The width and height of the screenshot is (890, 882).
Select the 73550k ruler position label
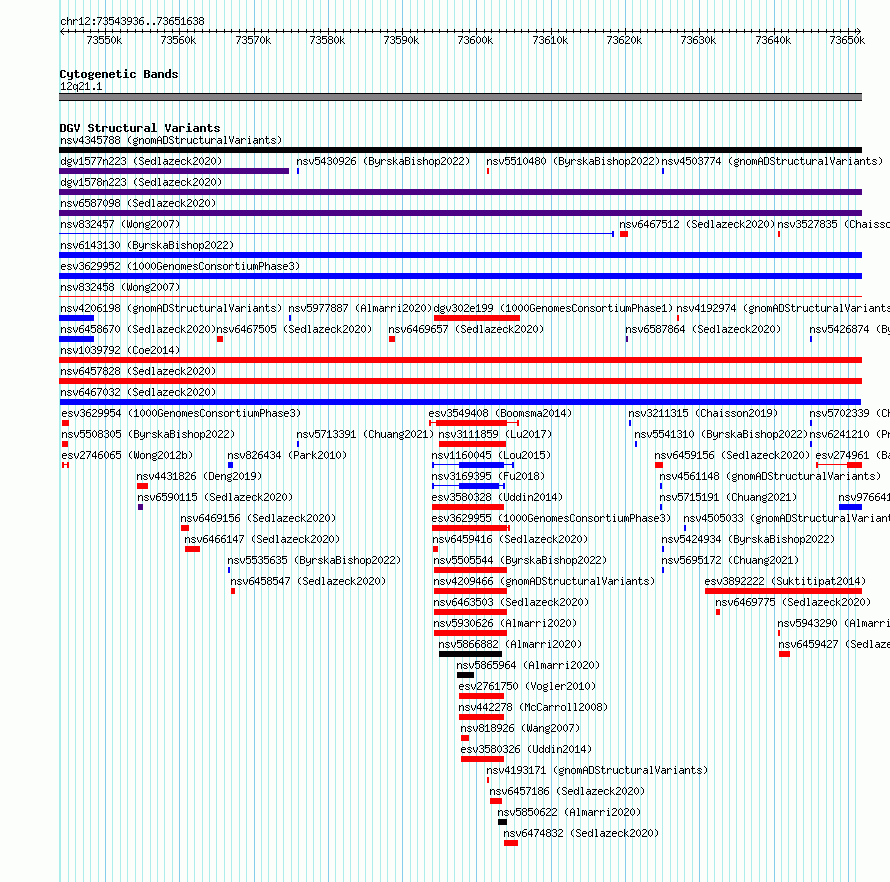pyautogui.click(x=104, y=40)
